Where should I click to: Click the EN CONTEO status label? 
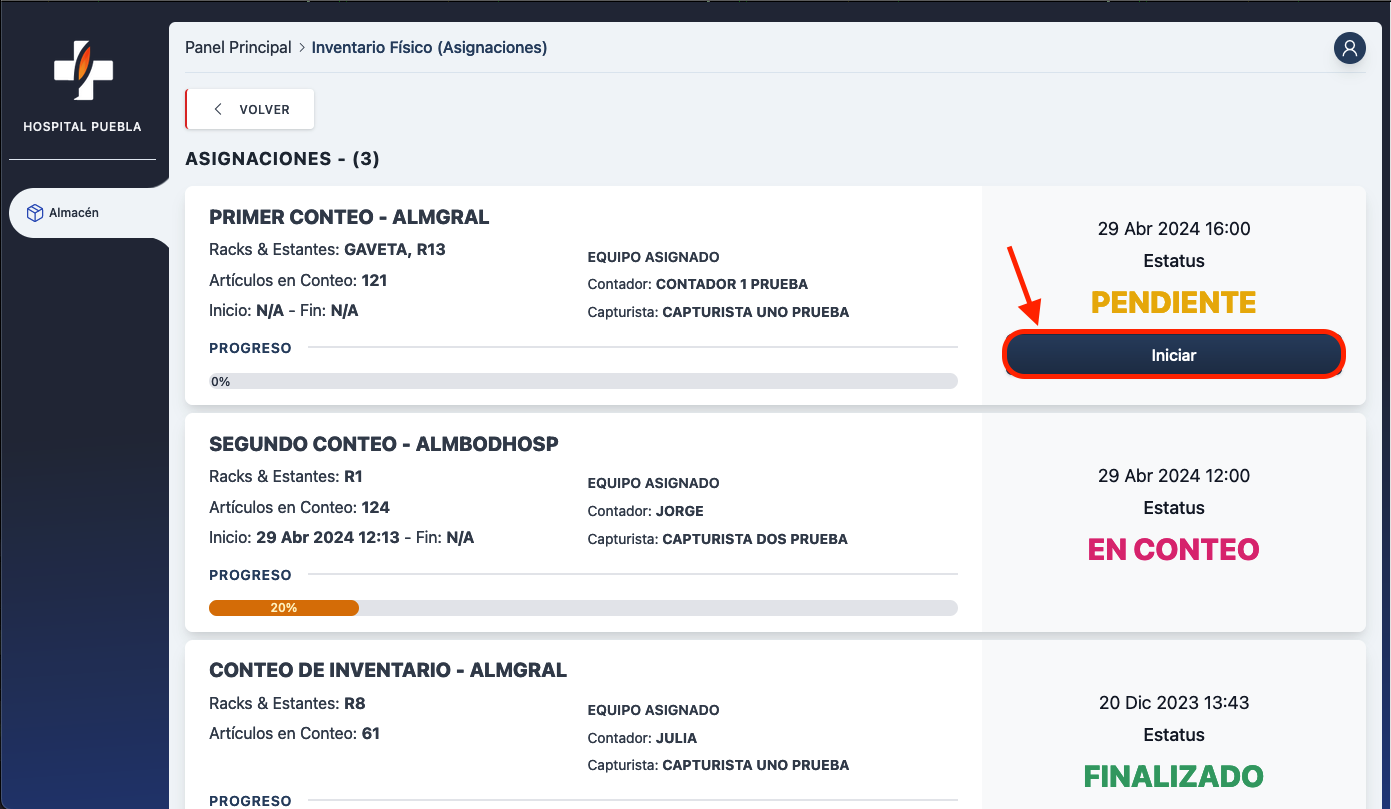(1173, 549)
